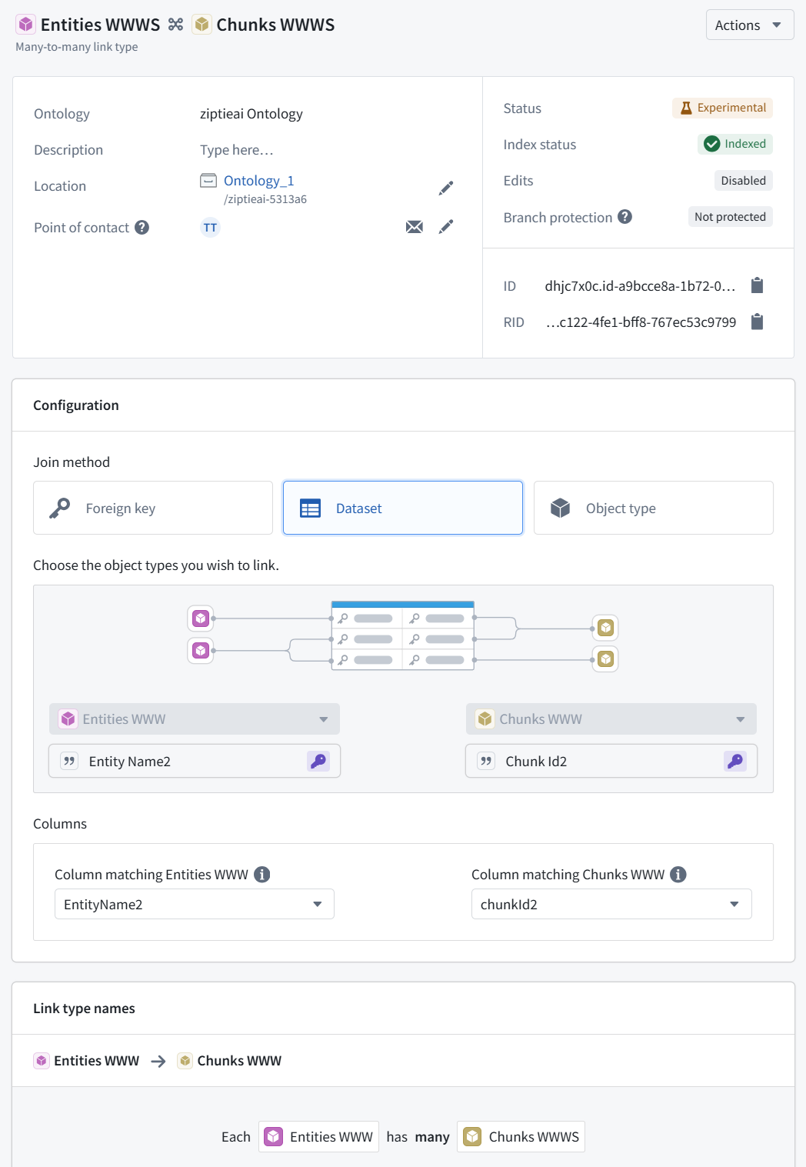This screenshot has width=806, height=1167.
Task: Click the Not protected badge
Action: click(x=730, y=217)
